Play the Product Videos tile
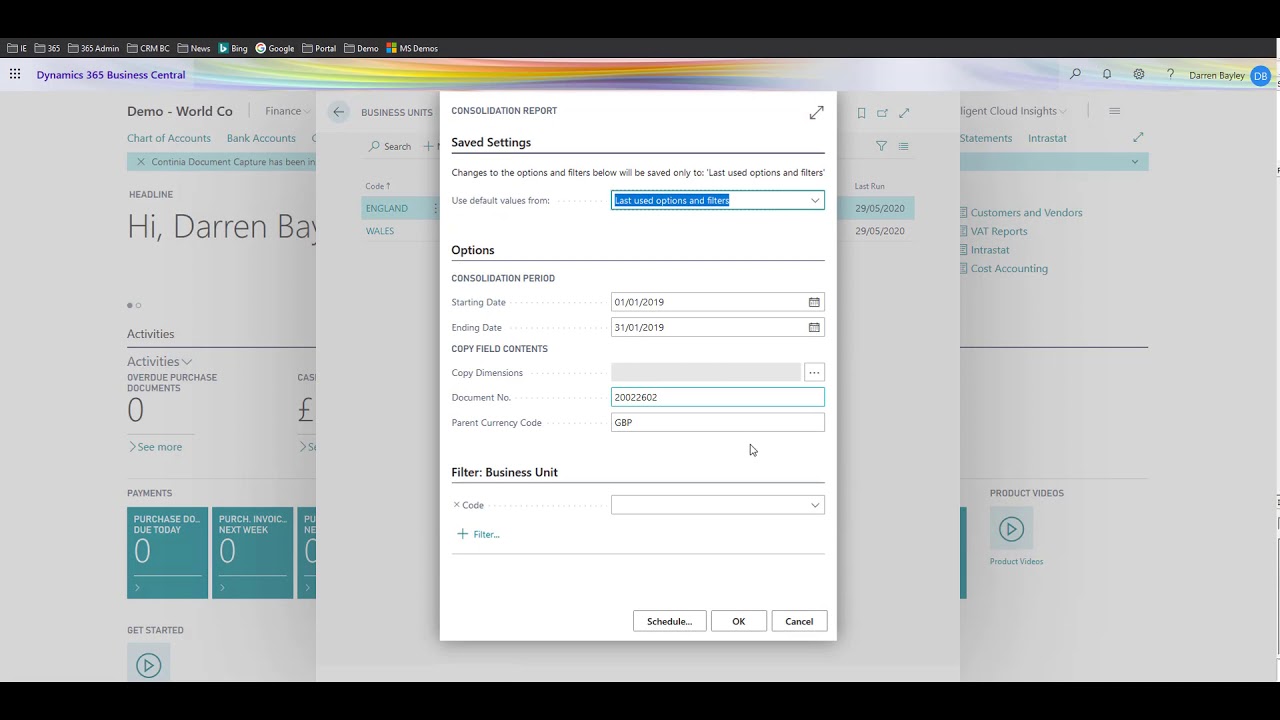Screen dimensions: 1280x720 [1011, 529]
